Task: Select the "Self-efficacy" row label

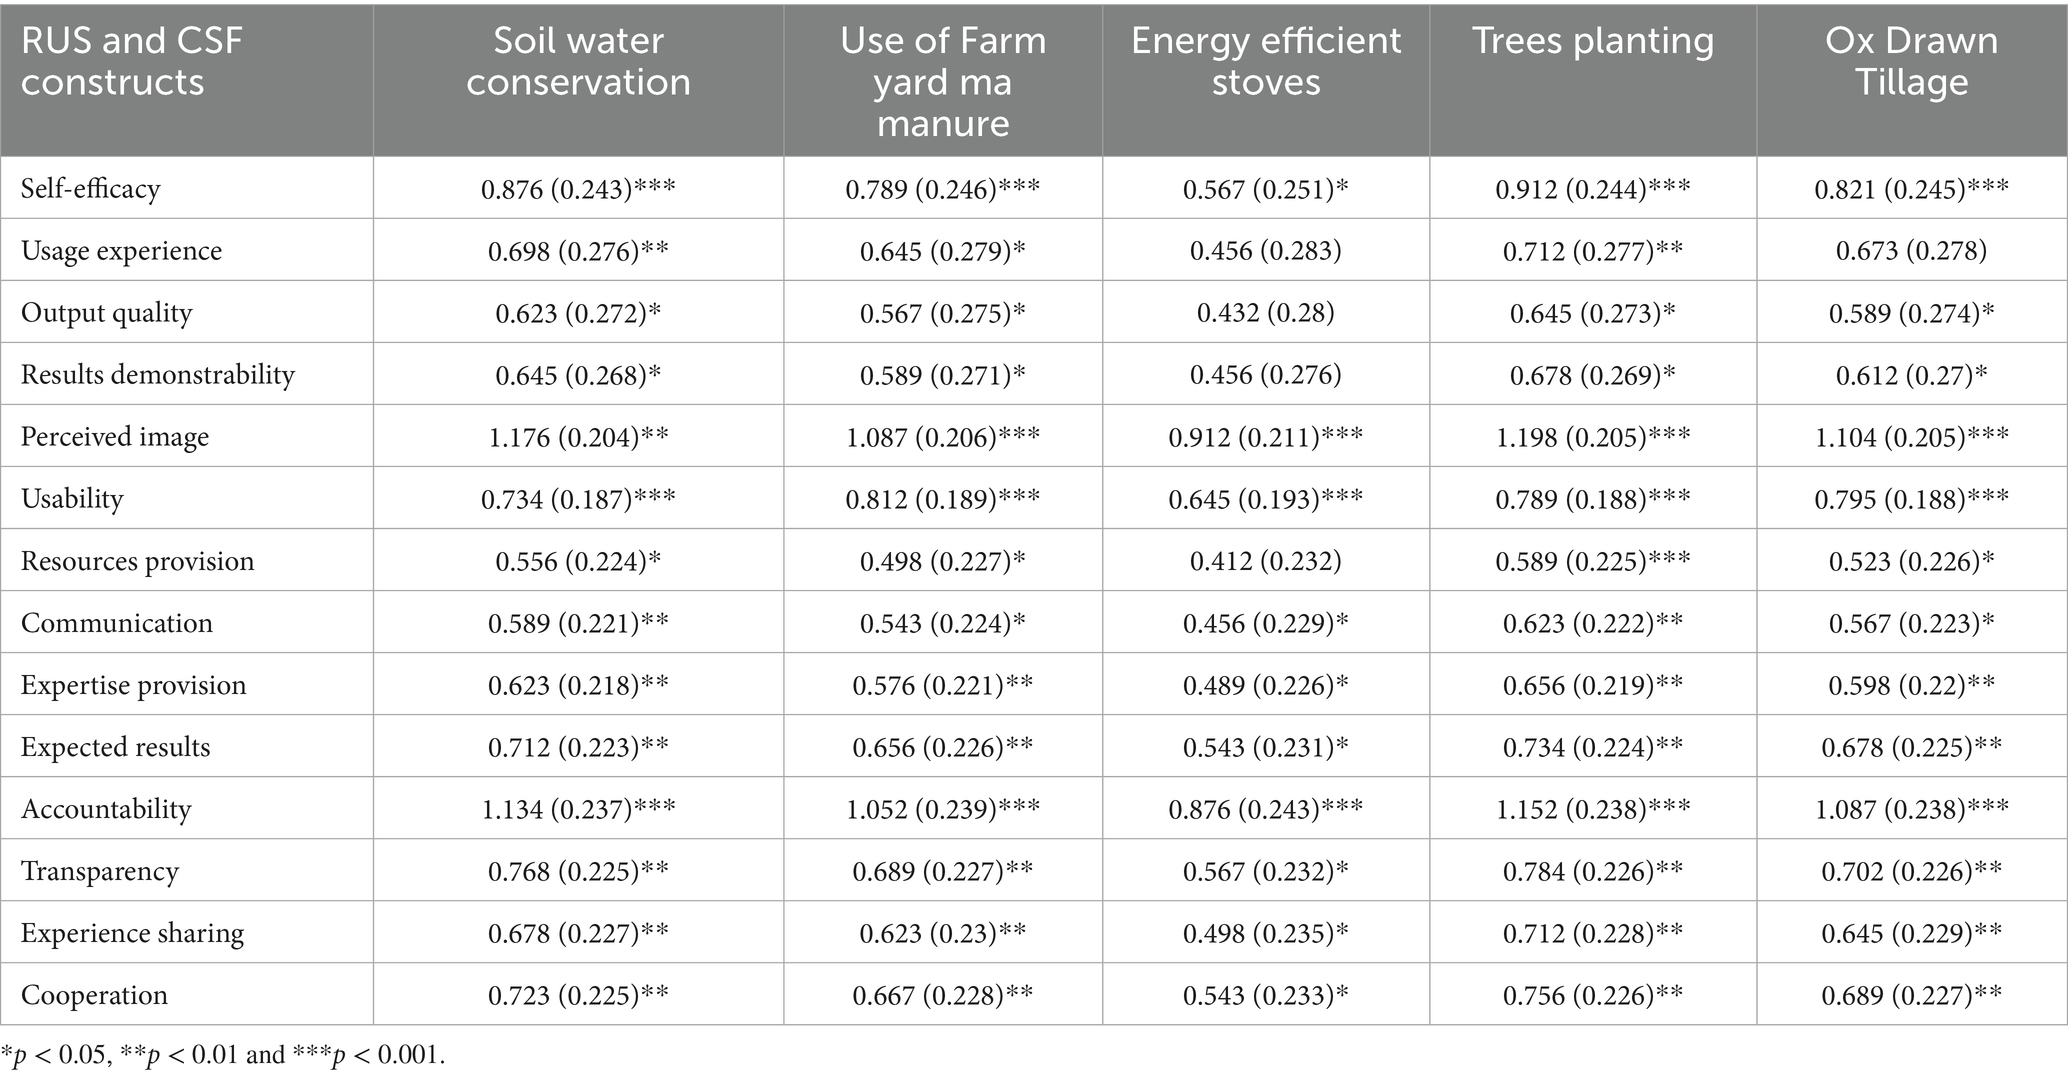Action: [x=91, y=188]
